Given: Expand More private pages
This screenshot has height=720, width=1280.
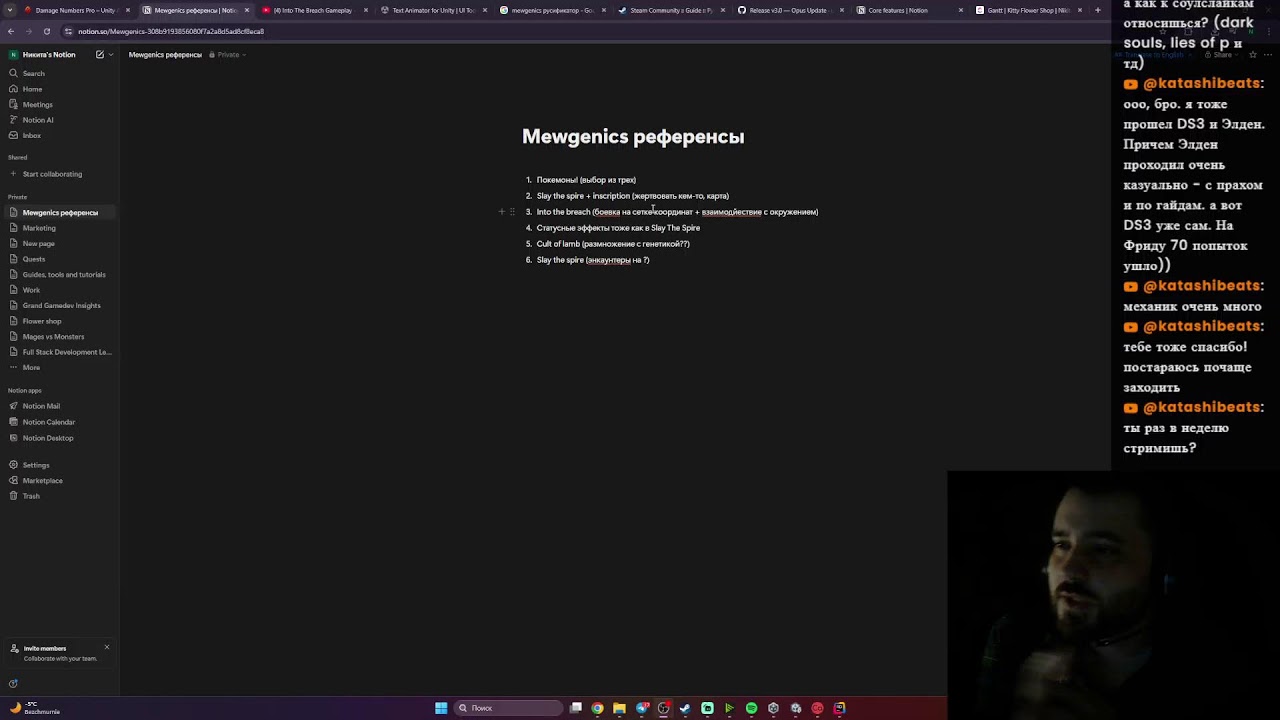Looking at the screenshot, I should tap(60, 367).
